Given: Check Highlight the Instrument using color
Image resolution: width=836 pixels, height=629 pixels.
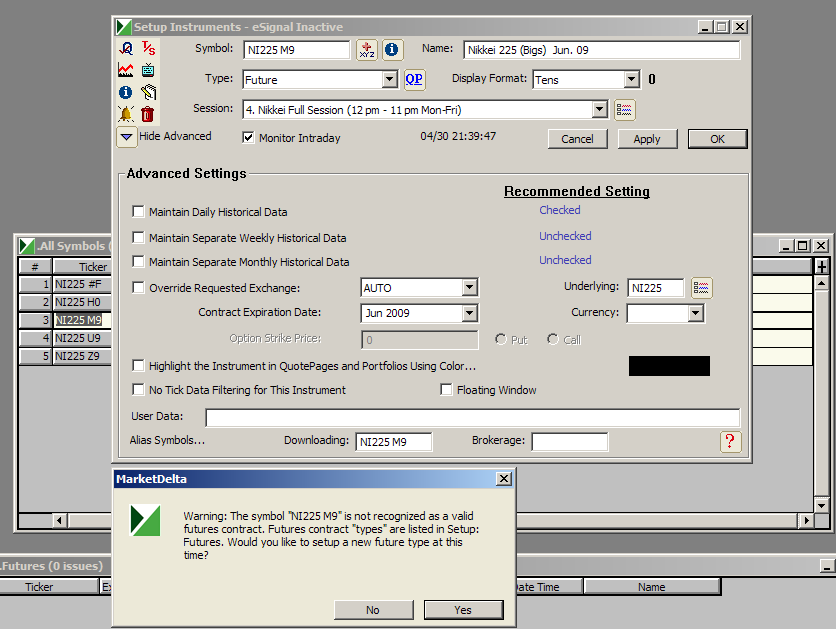Looking at the screenshot, I should tap(138, 365).
